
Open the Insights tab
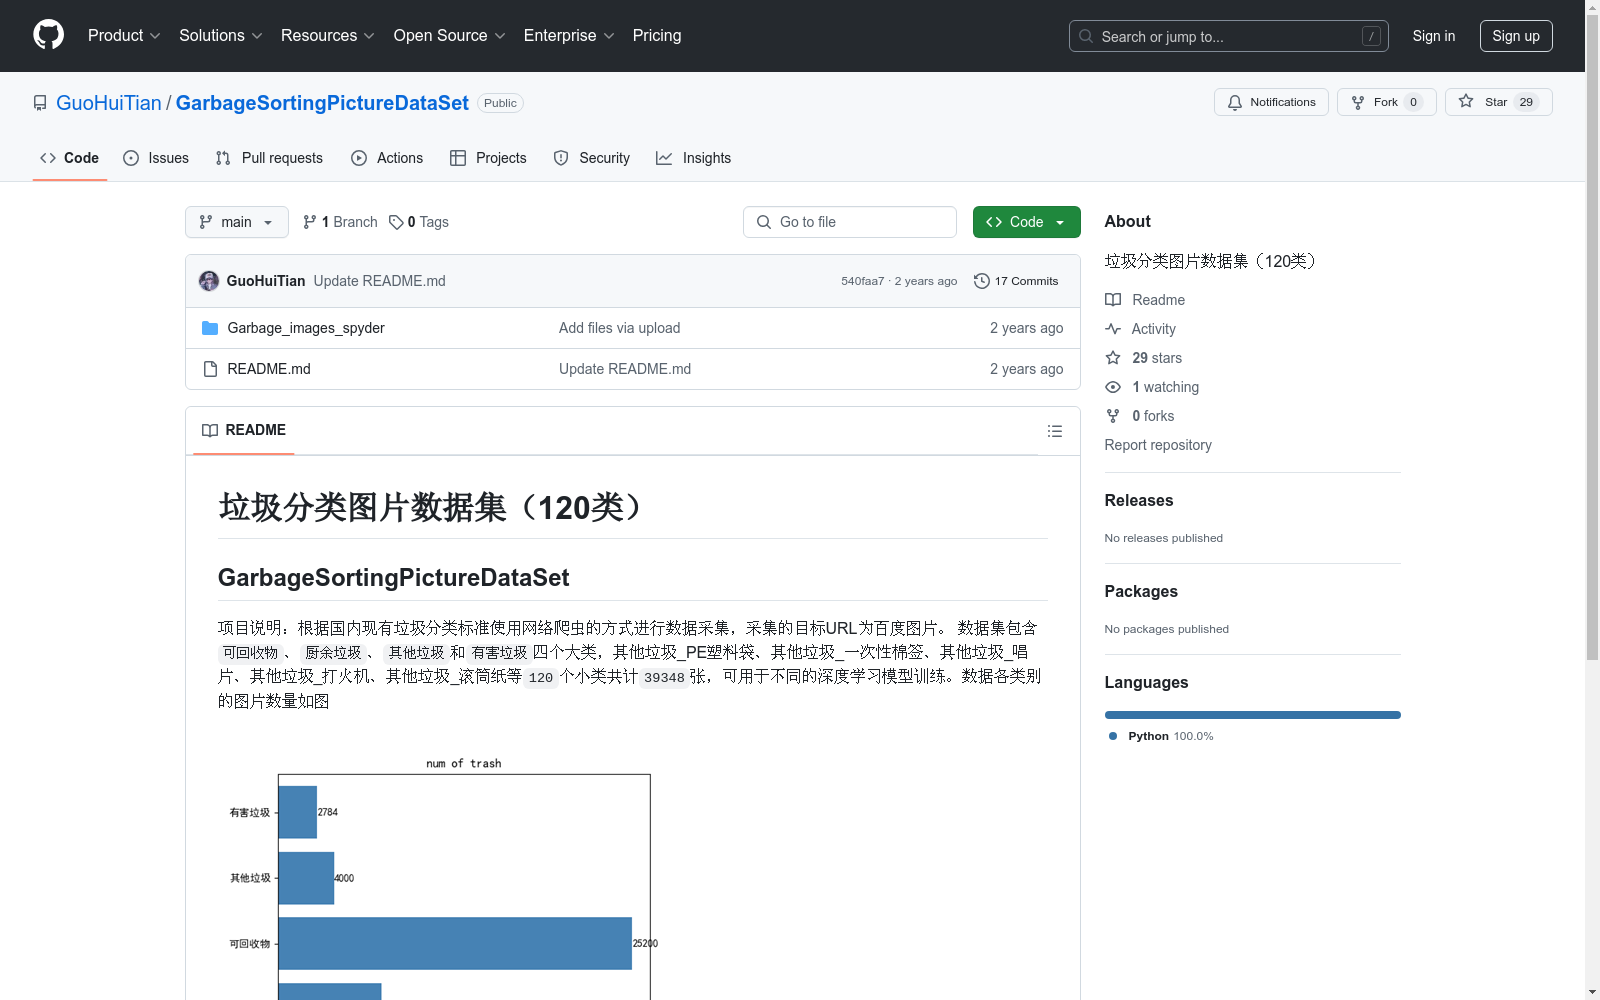coord(693,158)
